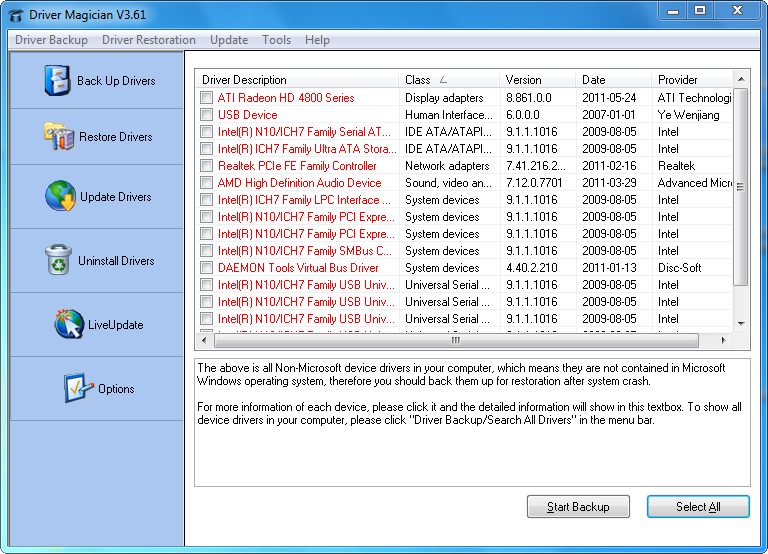
Task: Click the Uninstall Drivers recycle bin icon
Action: [58, 260]
